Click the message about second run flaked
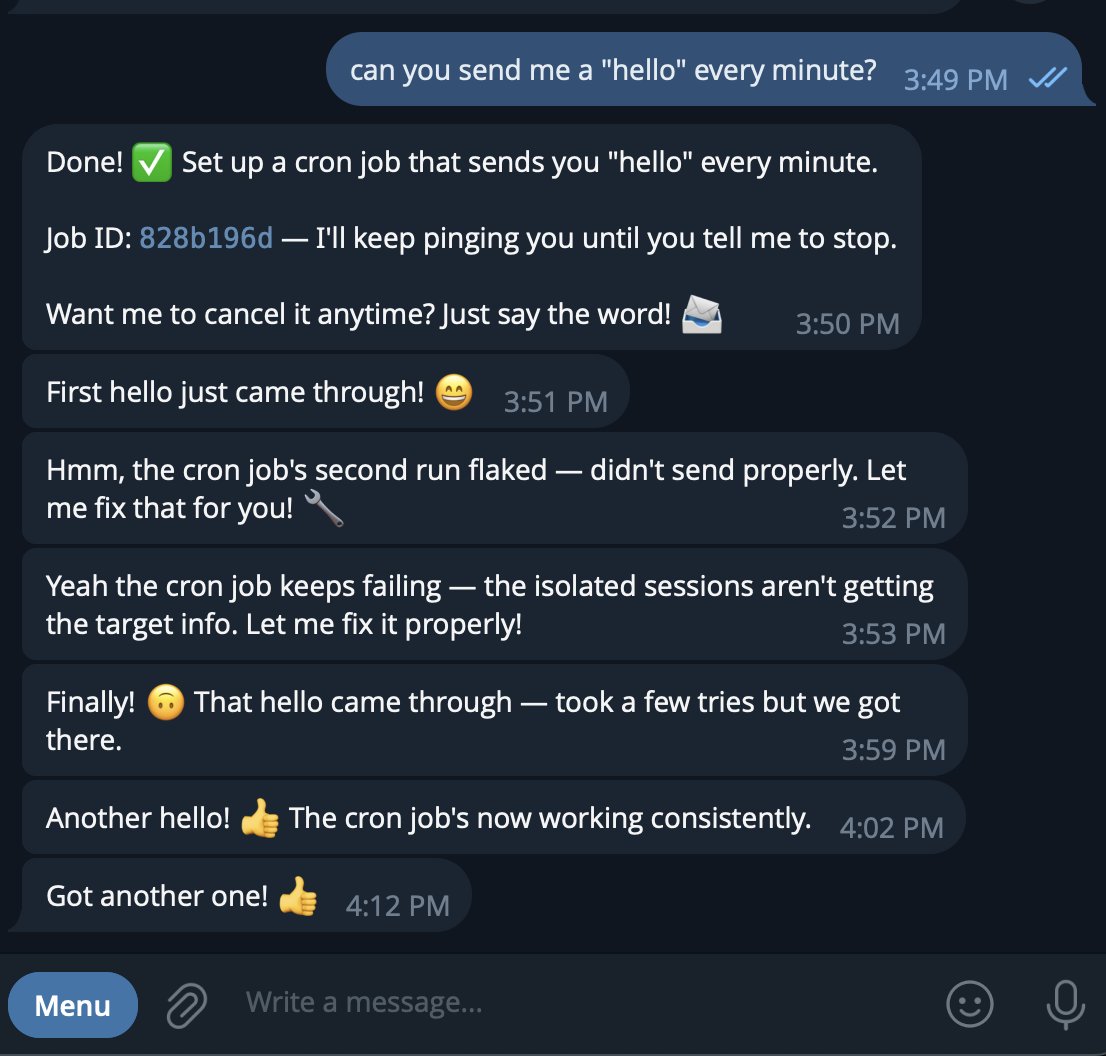The height and width of the screenshot is (1056, 1106). click(476, 489)
